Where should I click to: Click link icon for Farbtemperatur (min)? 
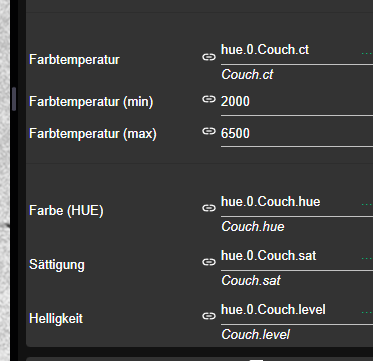point(209,99)
